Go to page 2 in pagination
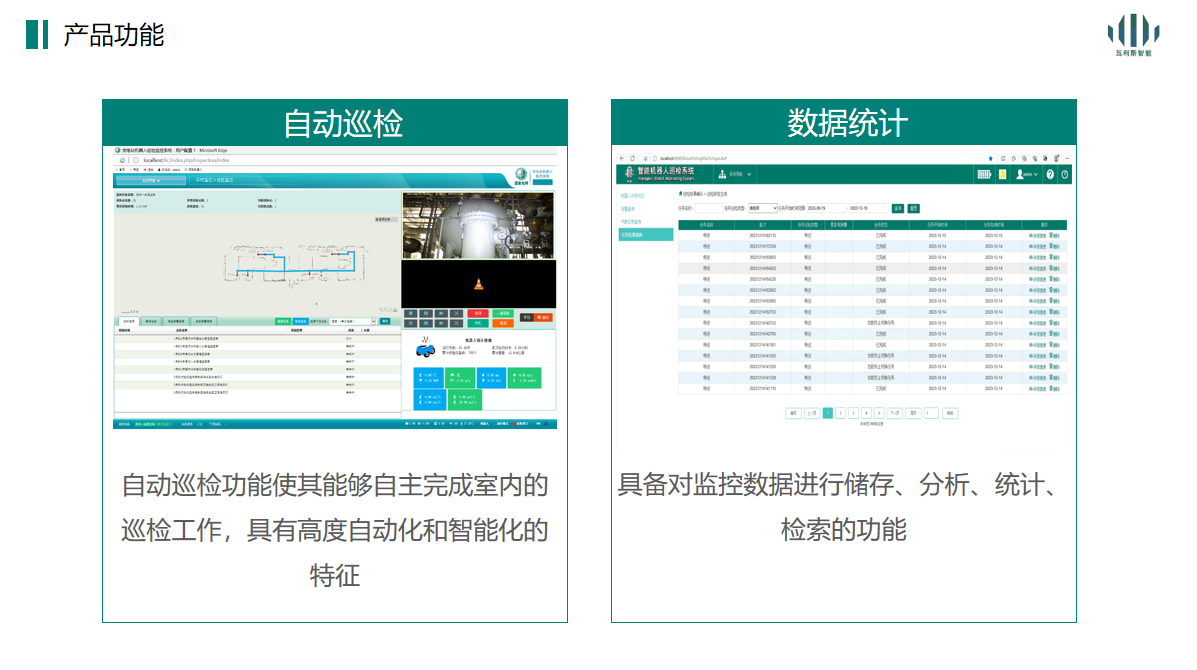 840,412
